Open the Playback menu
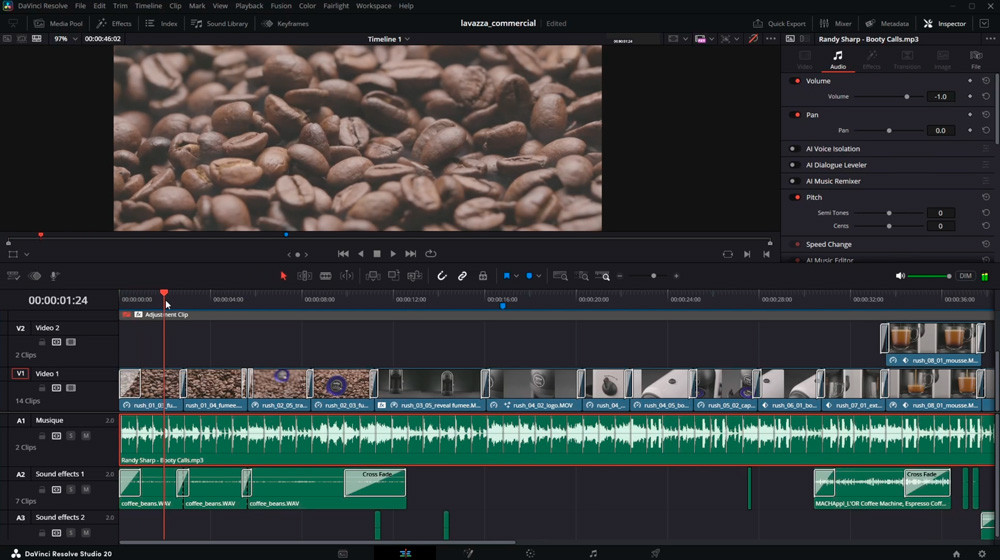The height and width of the screenshot is (560, 1000). click(249, 6)
